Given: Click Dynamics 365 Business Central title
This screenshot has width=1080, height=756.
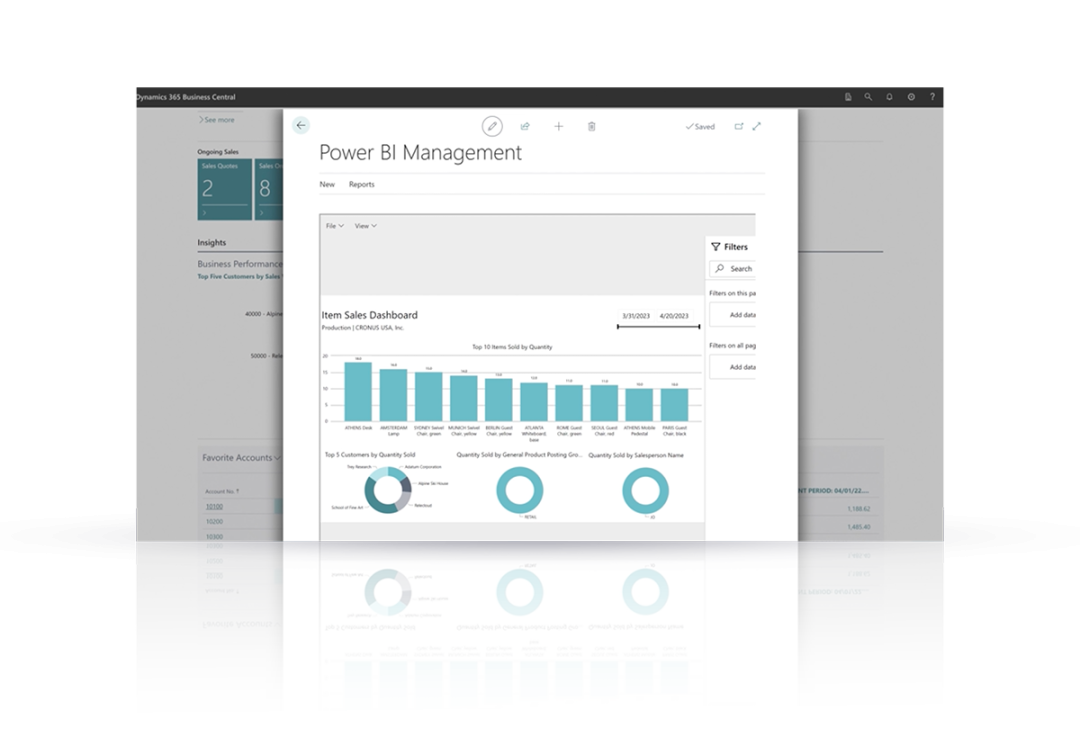Looking at the screenshot, I should coord(186,97).
